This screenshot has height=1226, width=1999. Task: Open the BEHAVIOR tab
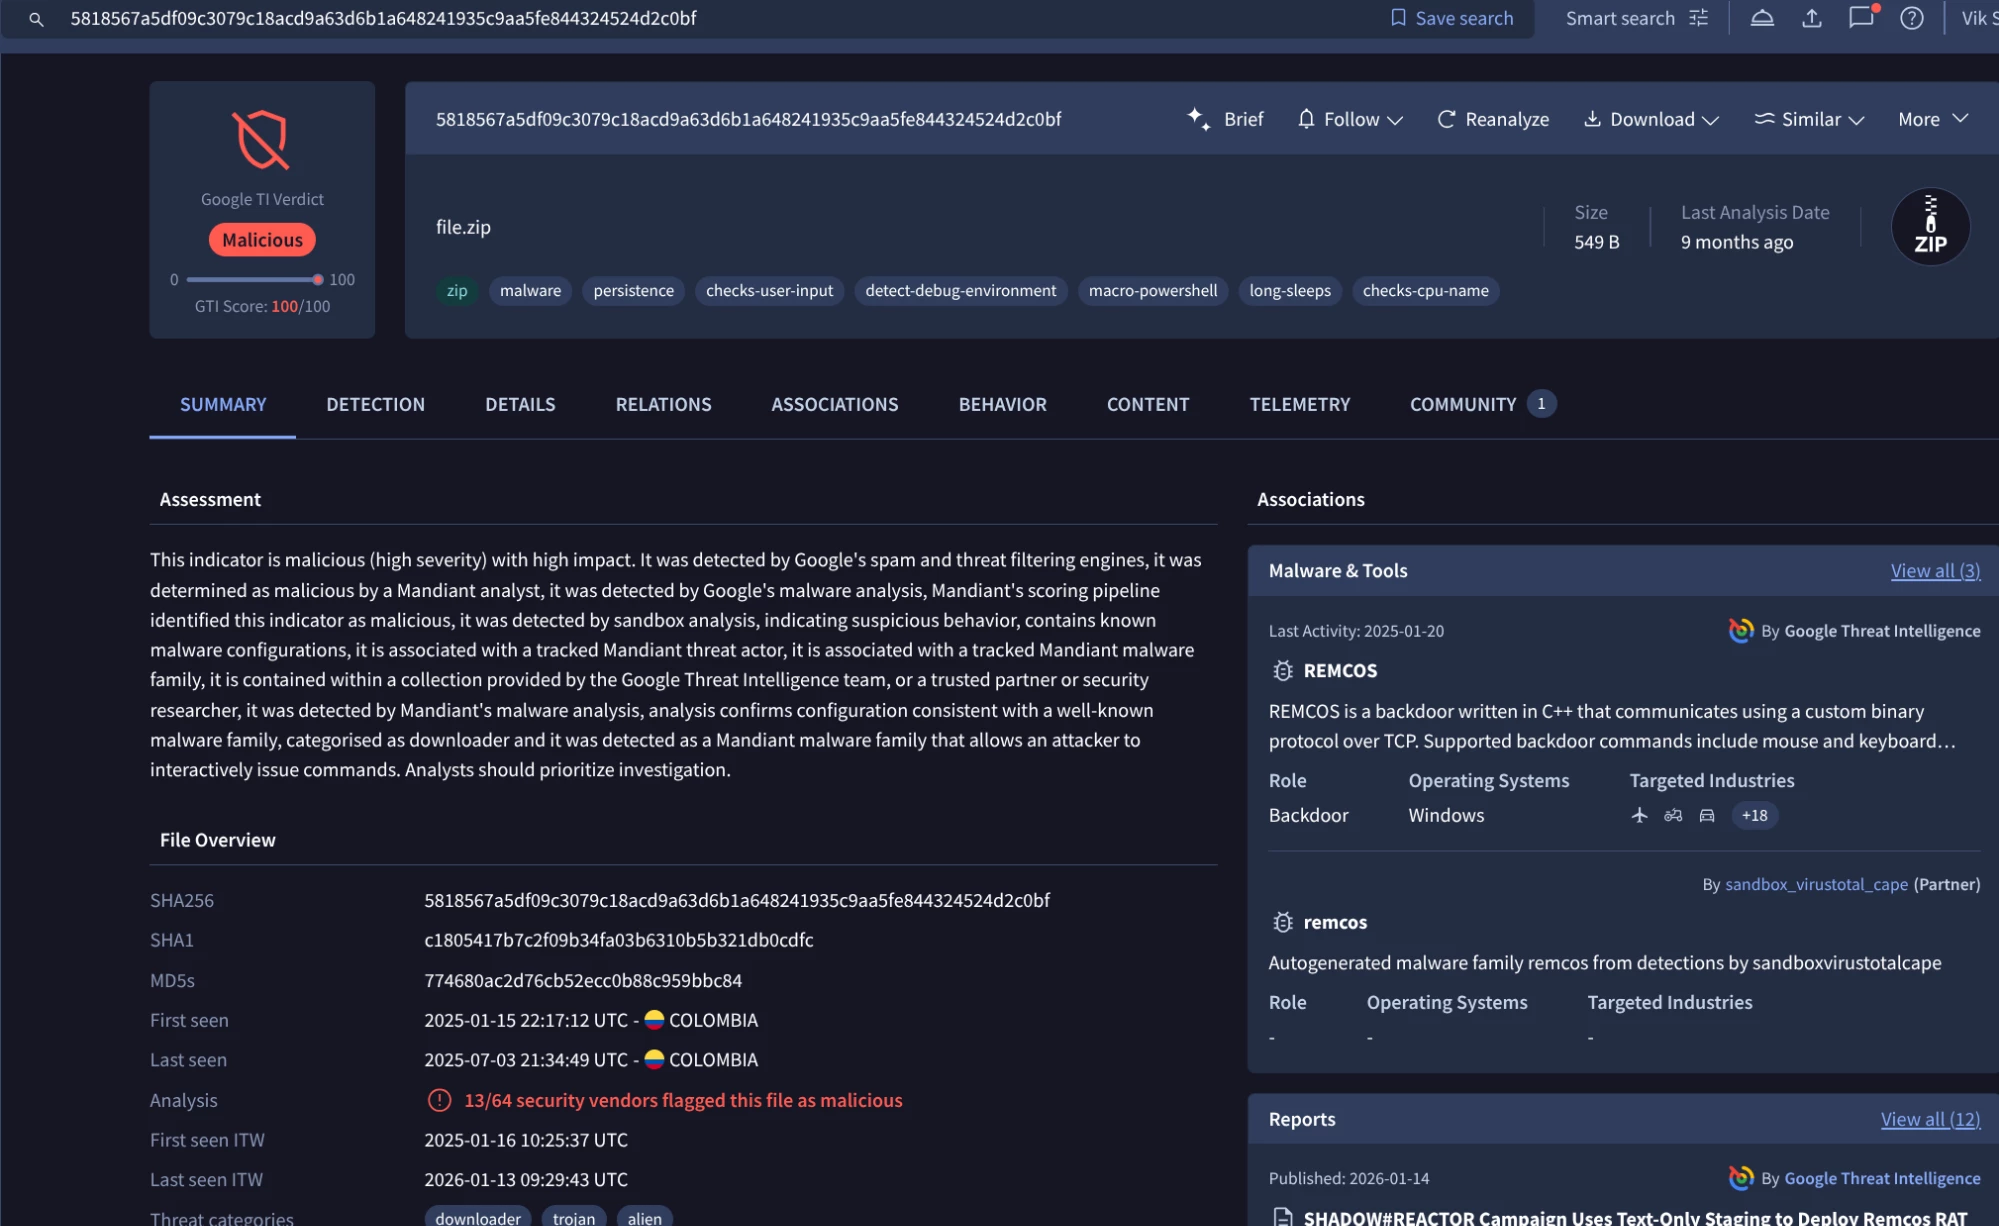[1002, 404]
